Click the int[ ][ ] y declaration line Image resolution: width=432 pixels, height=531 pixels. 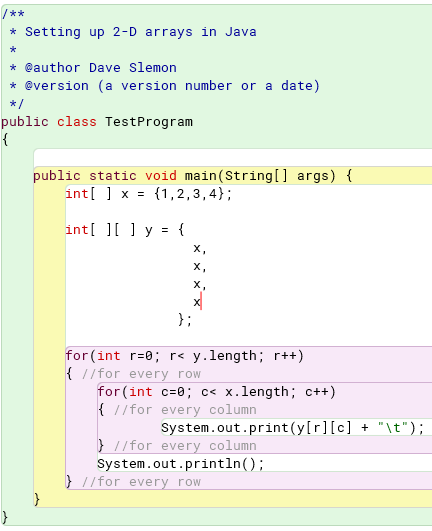point(125,230)
